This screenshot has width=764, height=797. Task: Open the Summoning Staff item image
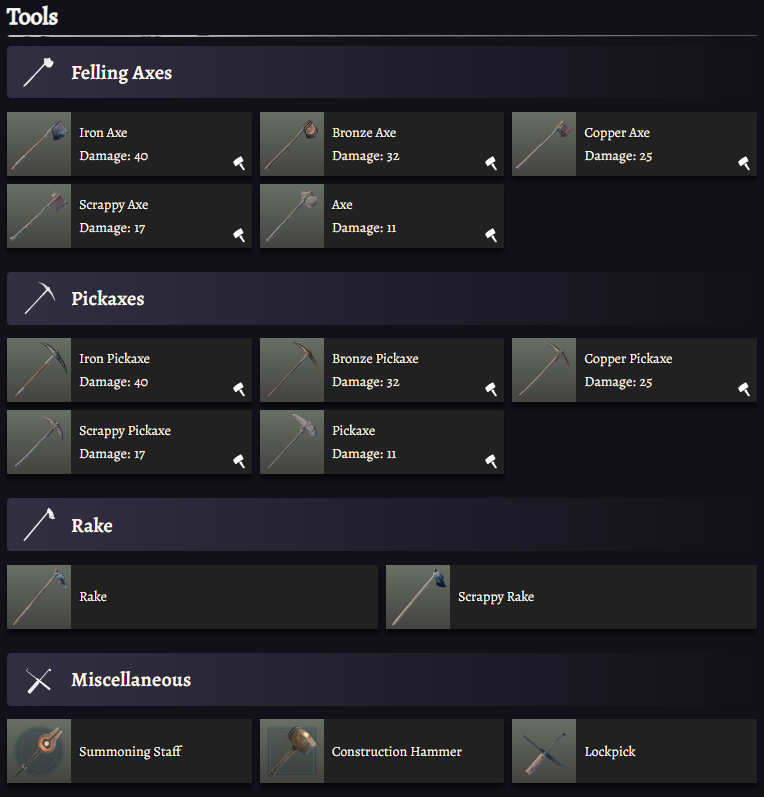(x=39, y=751)
